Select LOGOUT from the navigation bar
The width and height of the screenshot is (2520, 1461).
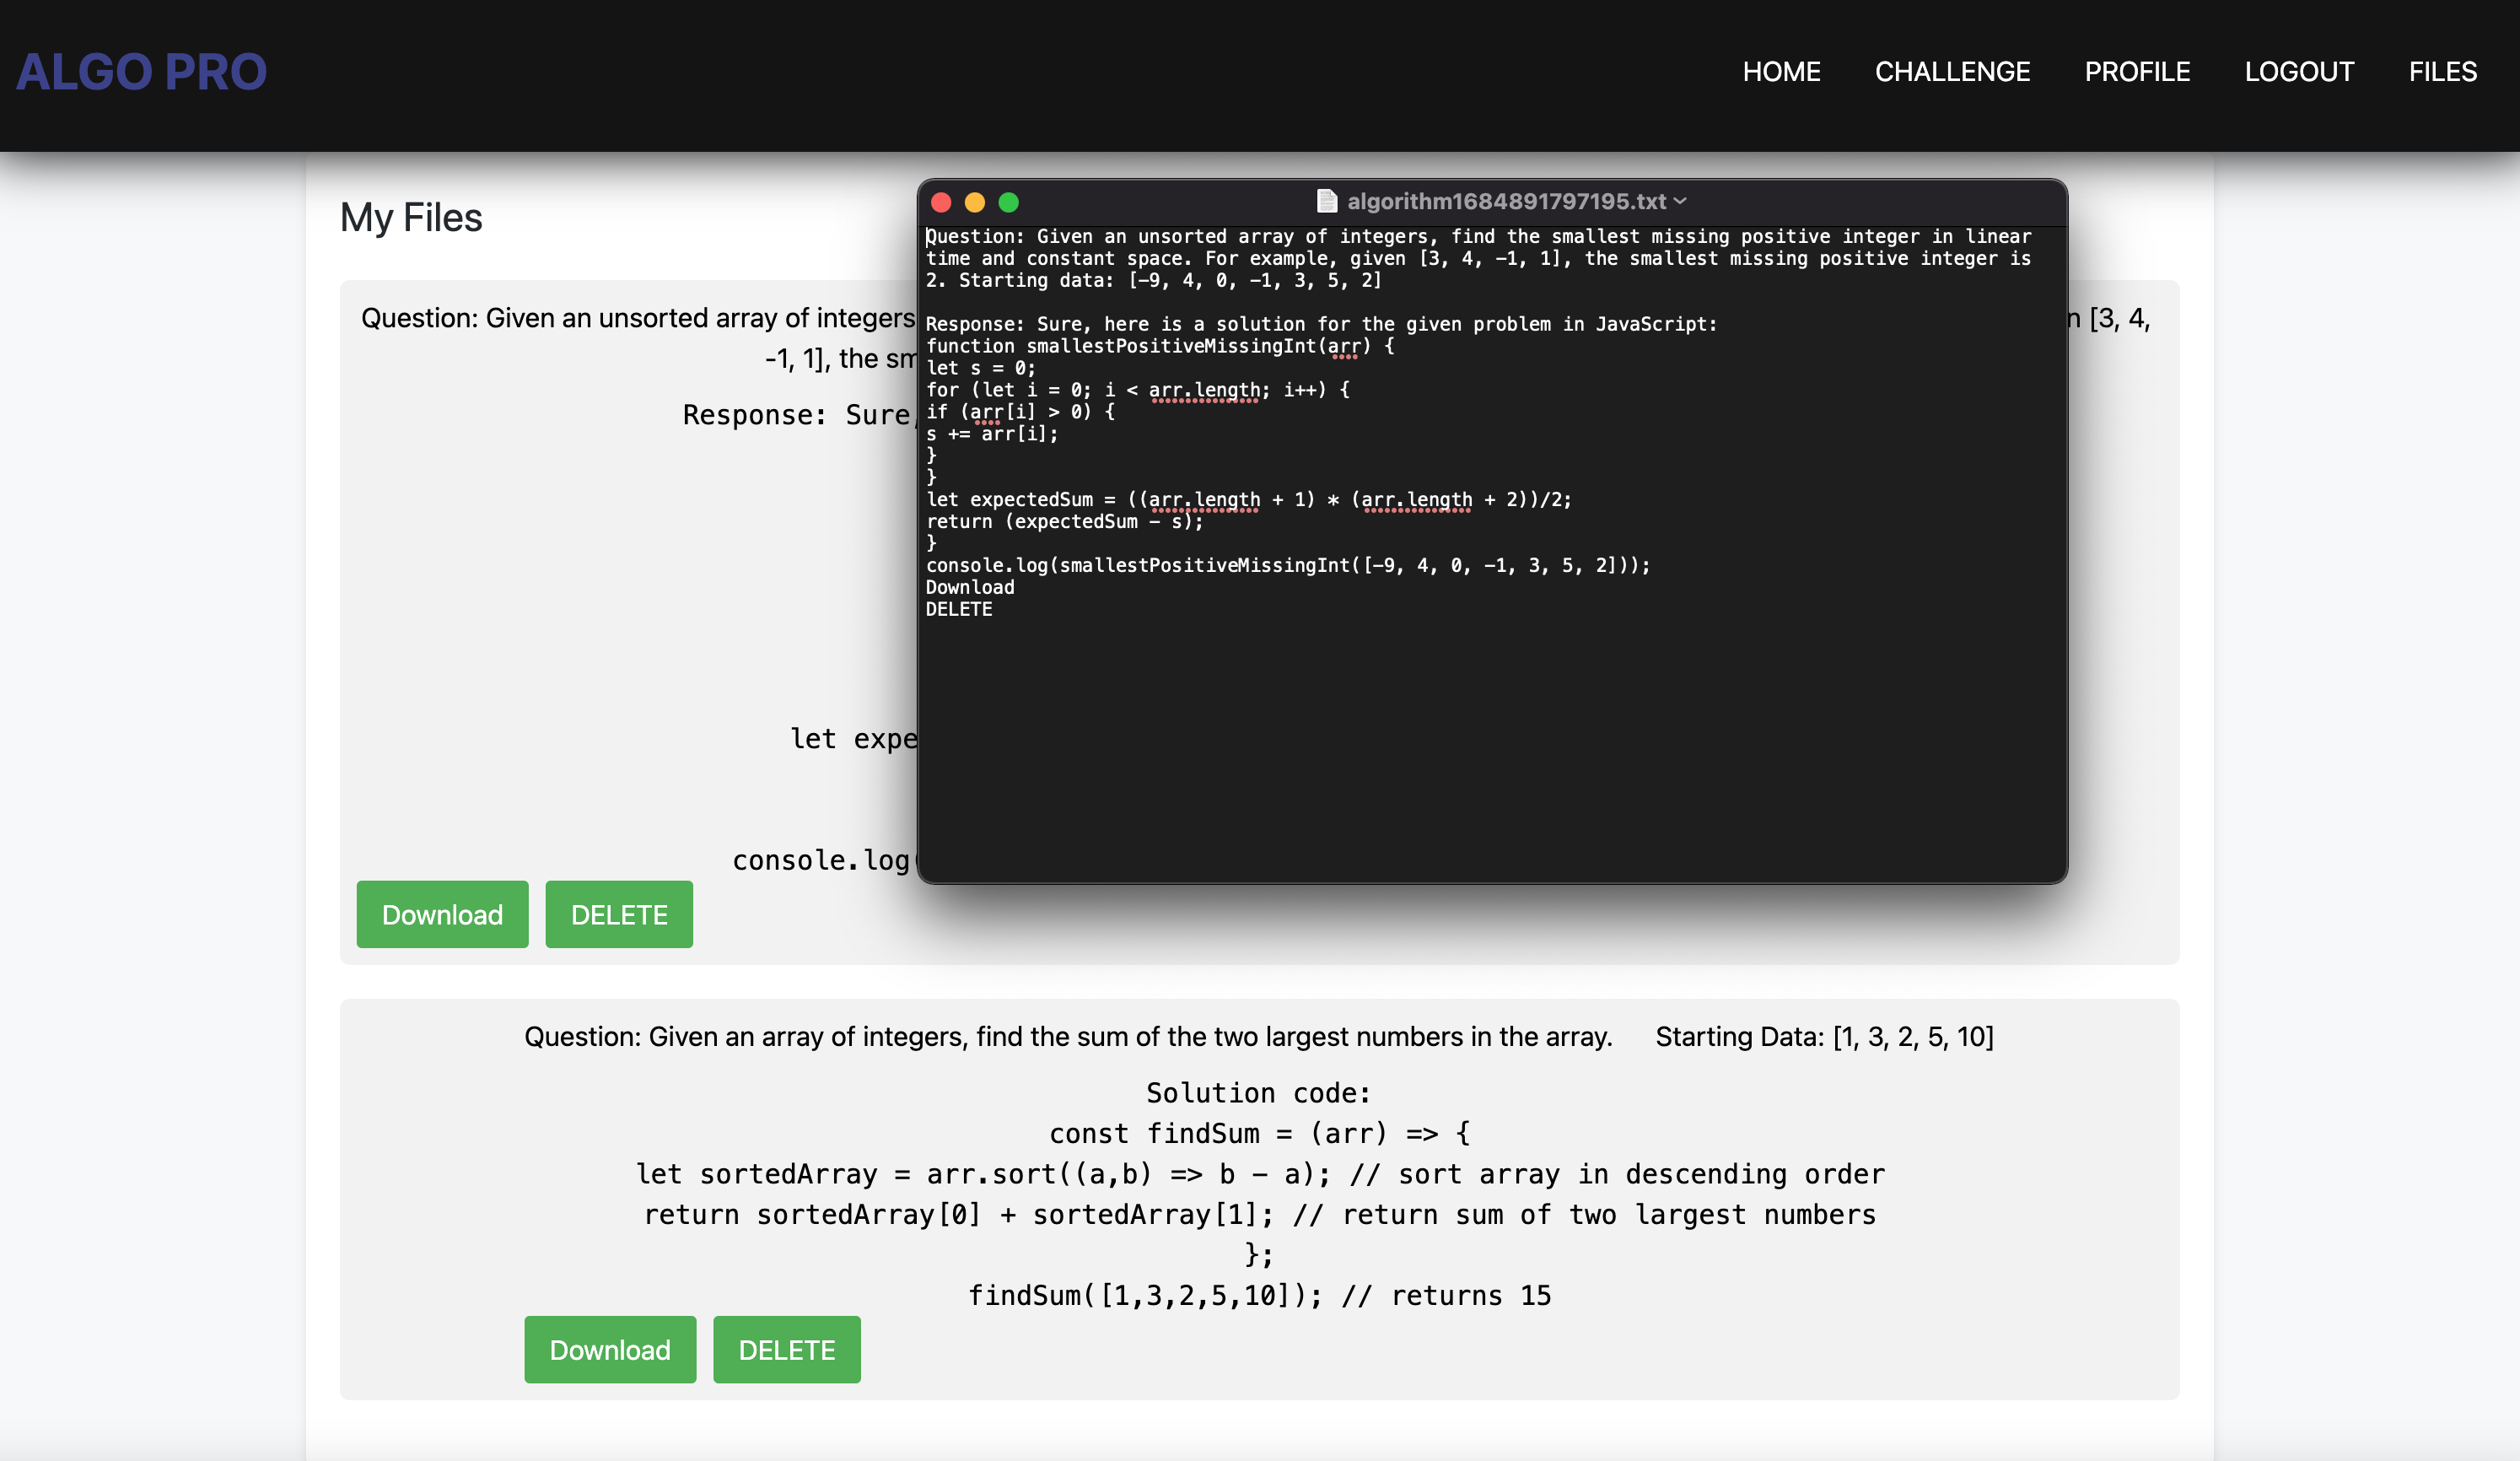click(x=2299, y=71)
